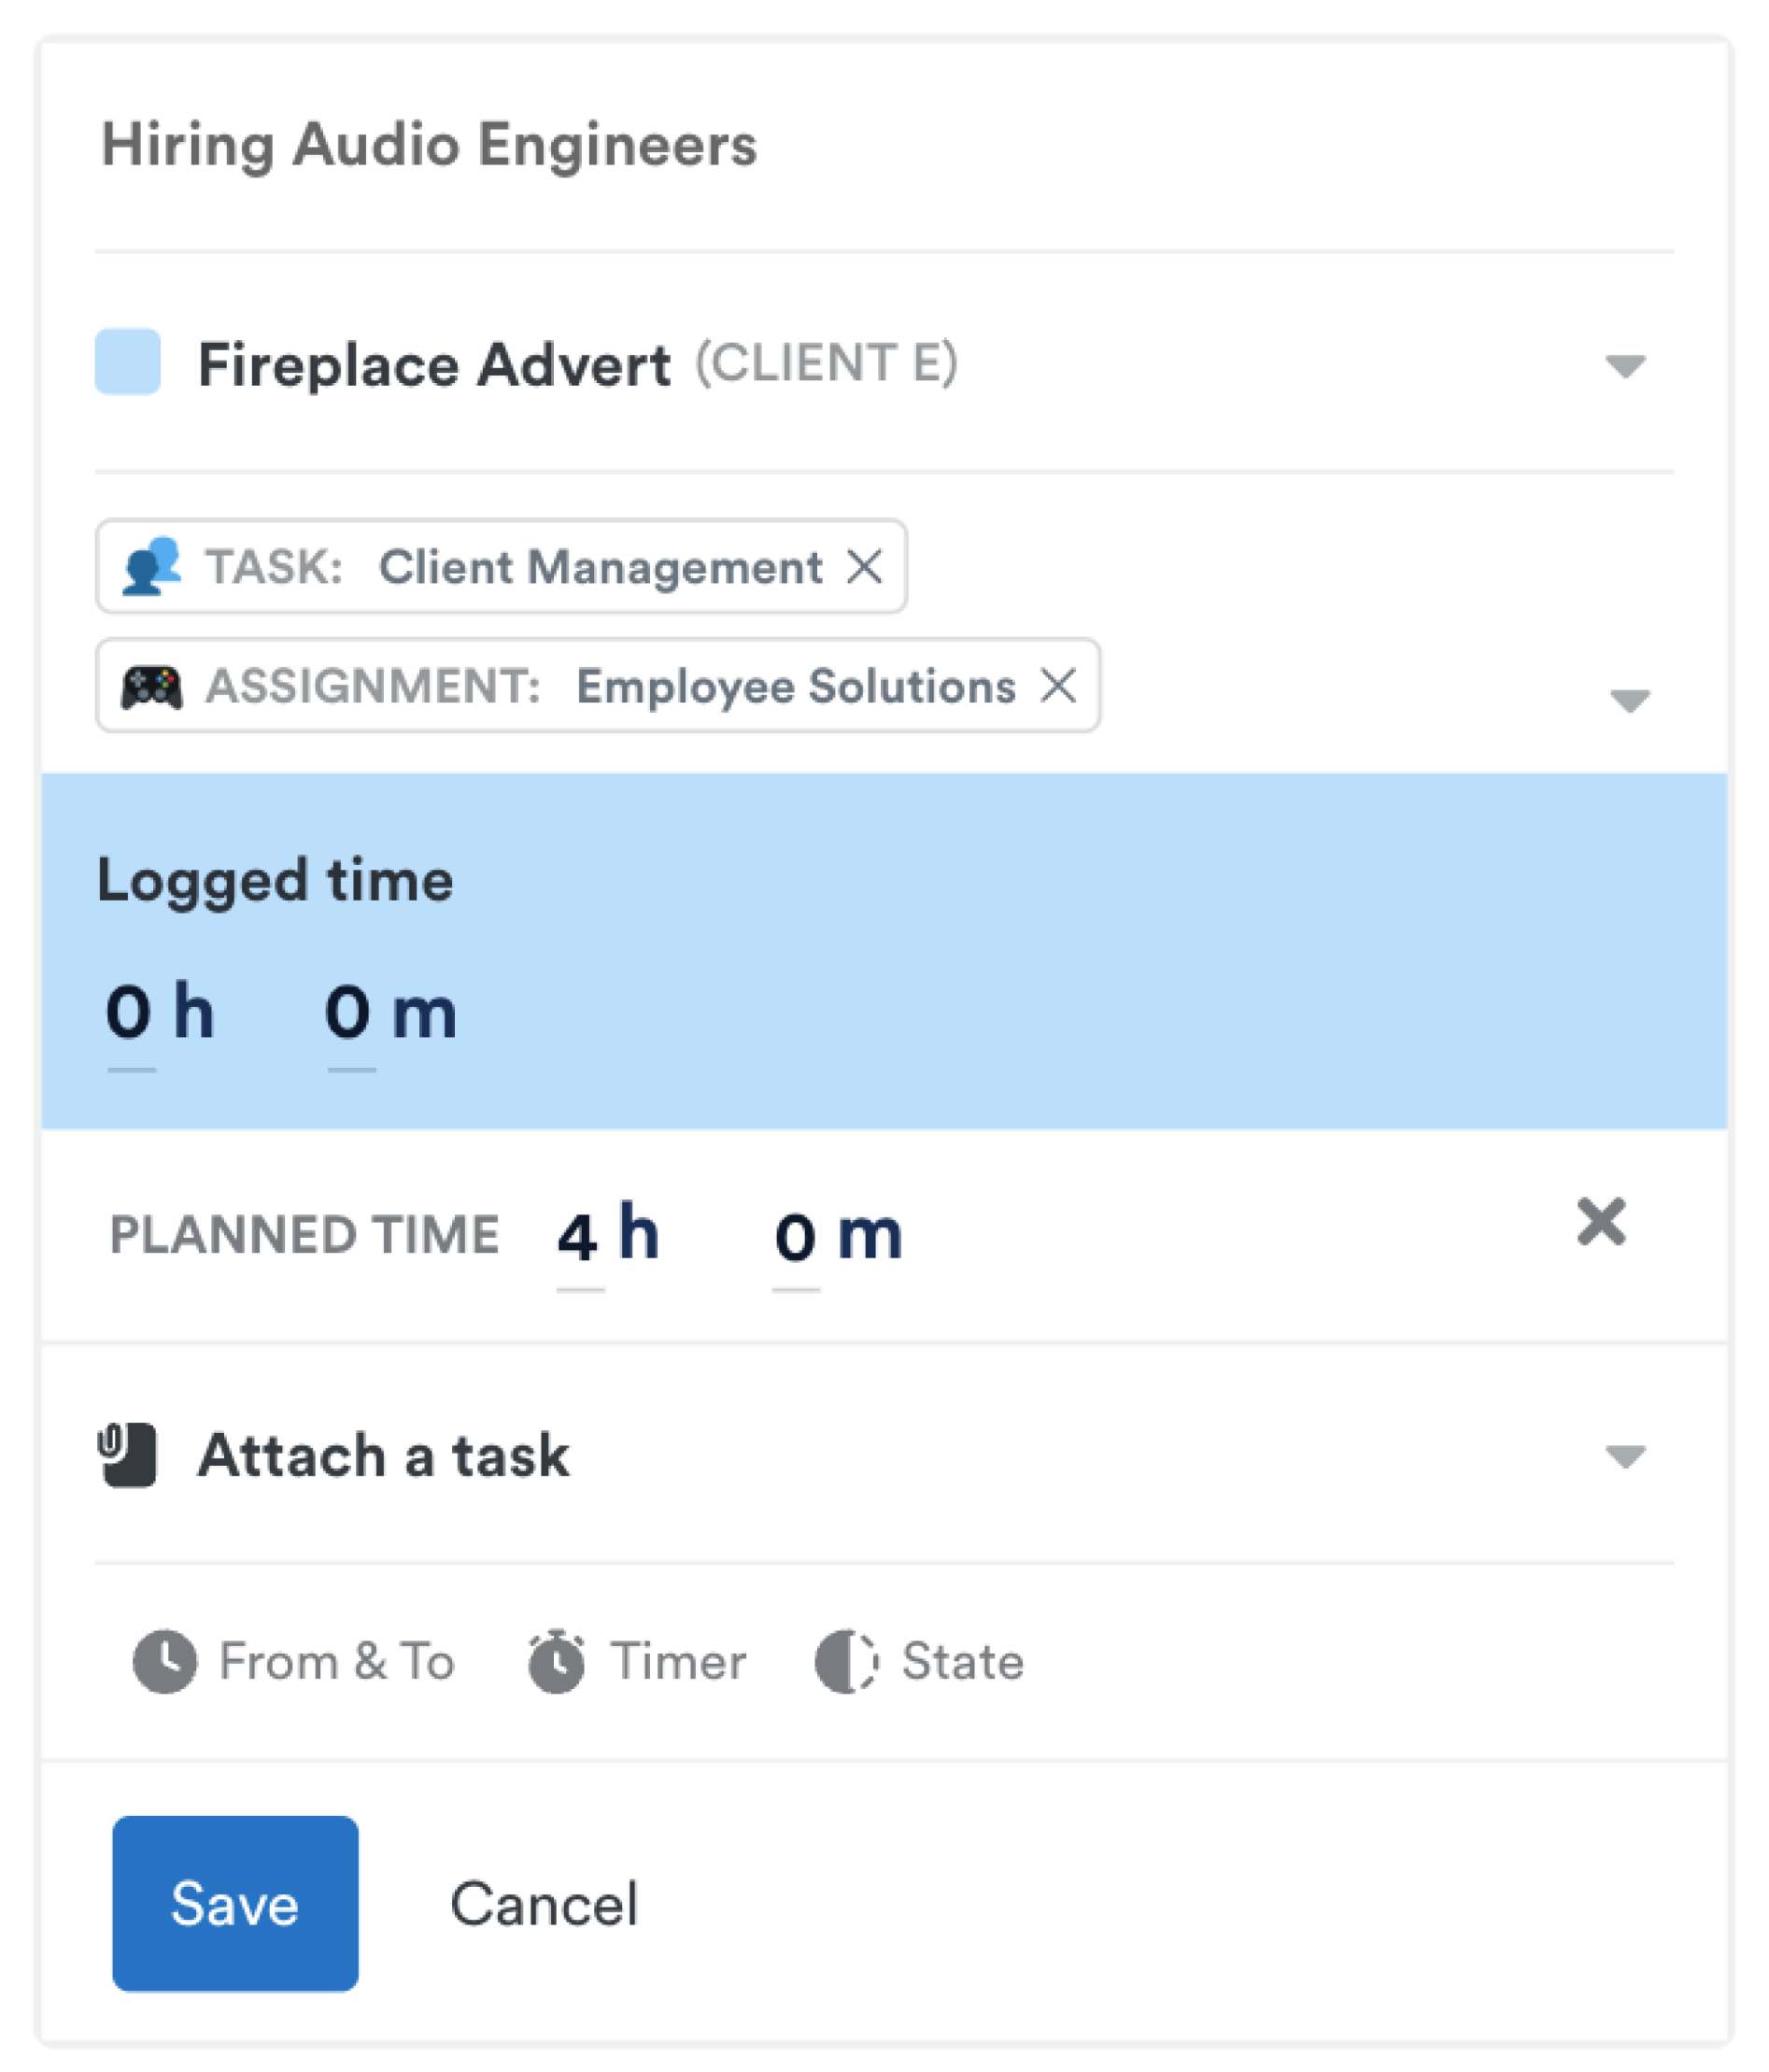Edit the Hiring Audio Engineers title field
Image resolution: width=1769 pixels, height=2072 pixels.
pos(430,145)
